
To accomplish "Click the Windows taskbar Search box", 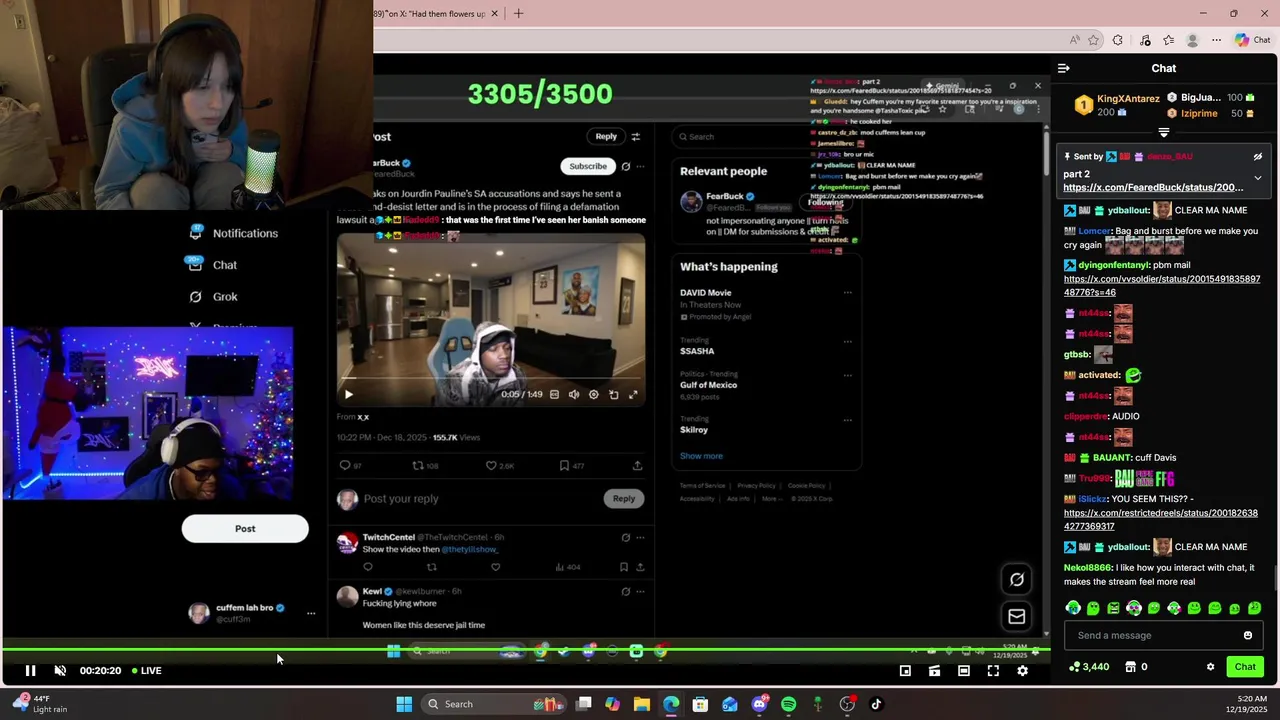I will tap(494, 704).
